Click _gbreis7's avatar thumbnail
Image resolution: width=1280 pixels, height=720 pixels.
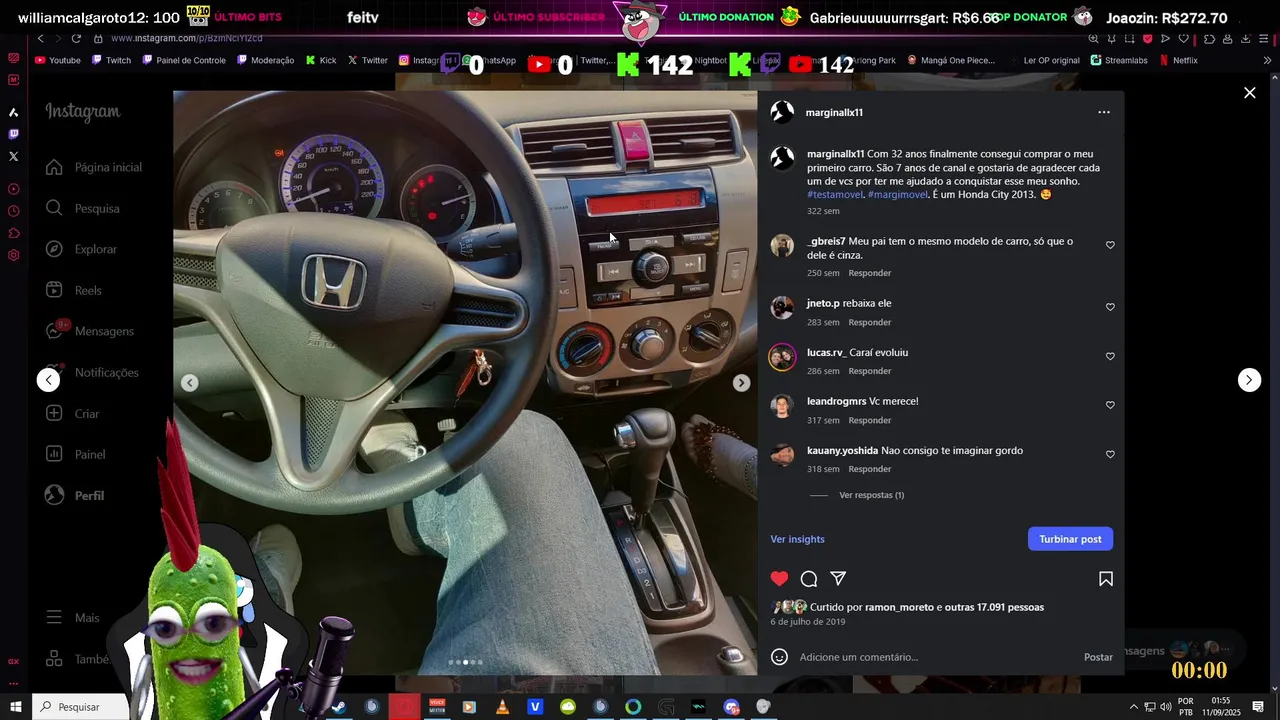click(782, 246)
